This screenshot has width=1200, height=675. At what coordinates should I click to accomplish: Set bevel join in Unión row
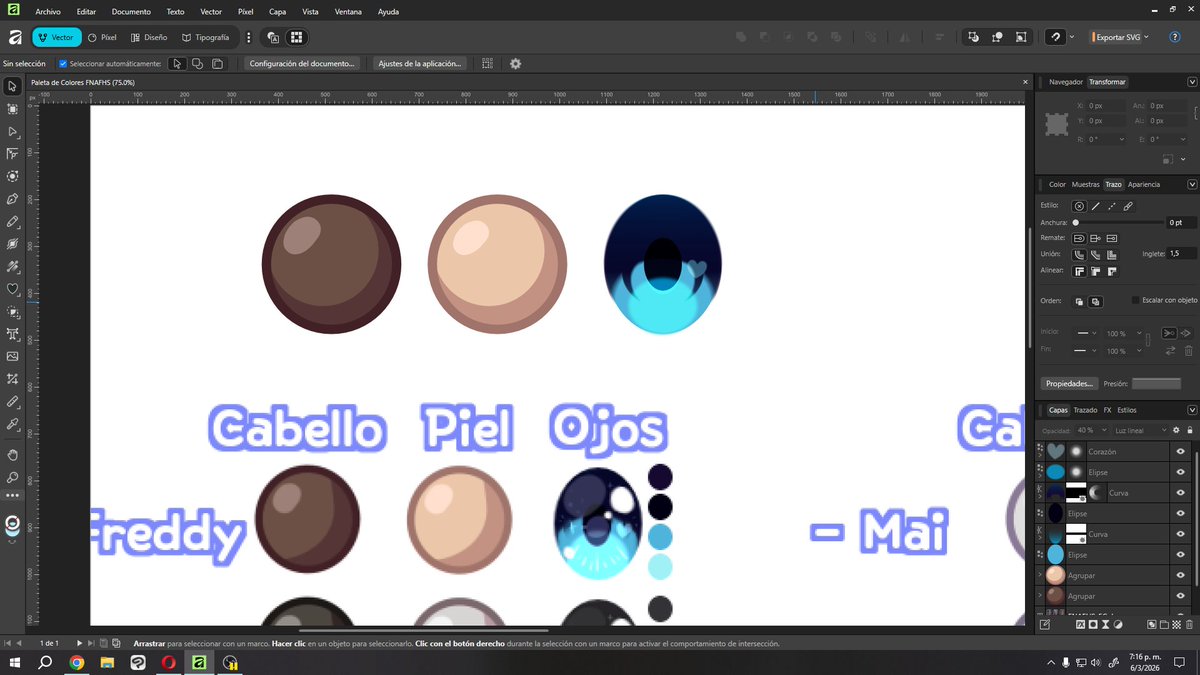(x=1095, y=255)
